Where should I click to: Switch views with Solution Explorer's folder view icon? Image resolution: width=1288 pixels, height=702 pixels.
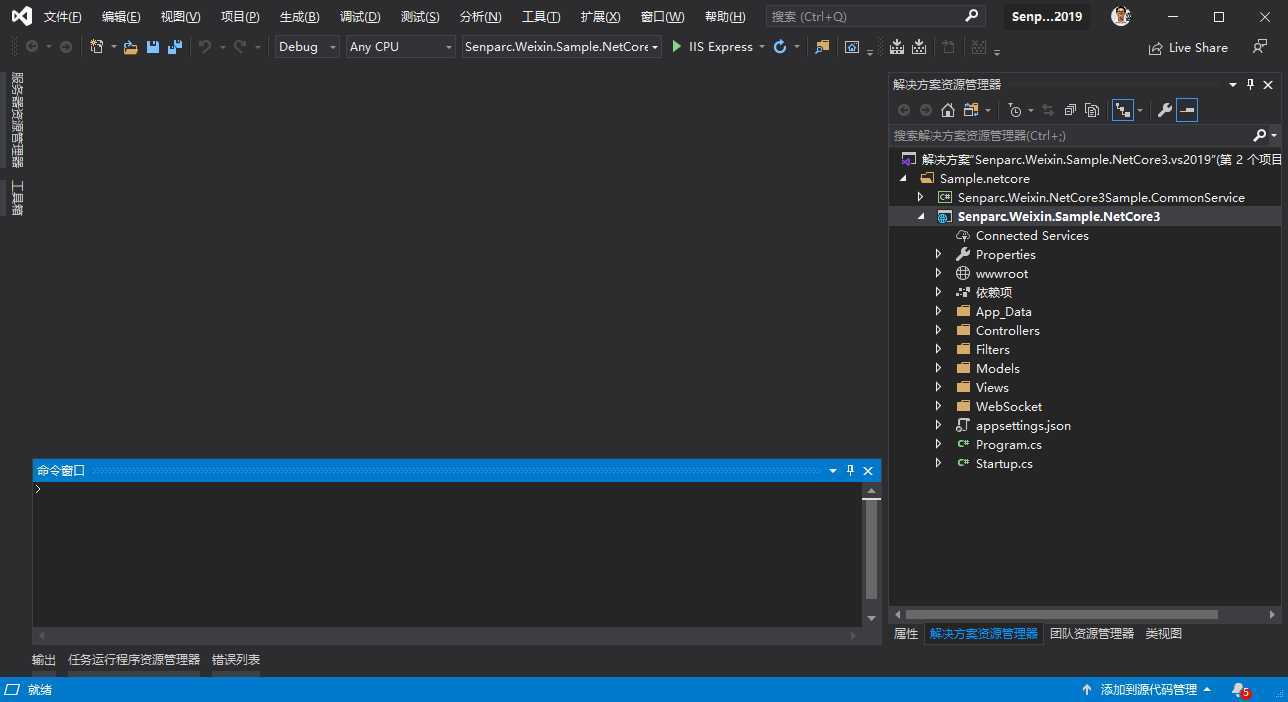click(x=970, y=110)
